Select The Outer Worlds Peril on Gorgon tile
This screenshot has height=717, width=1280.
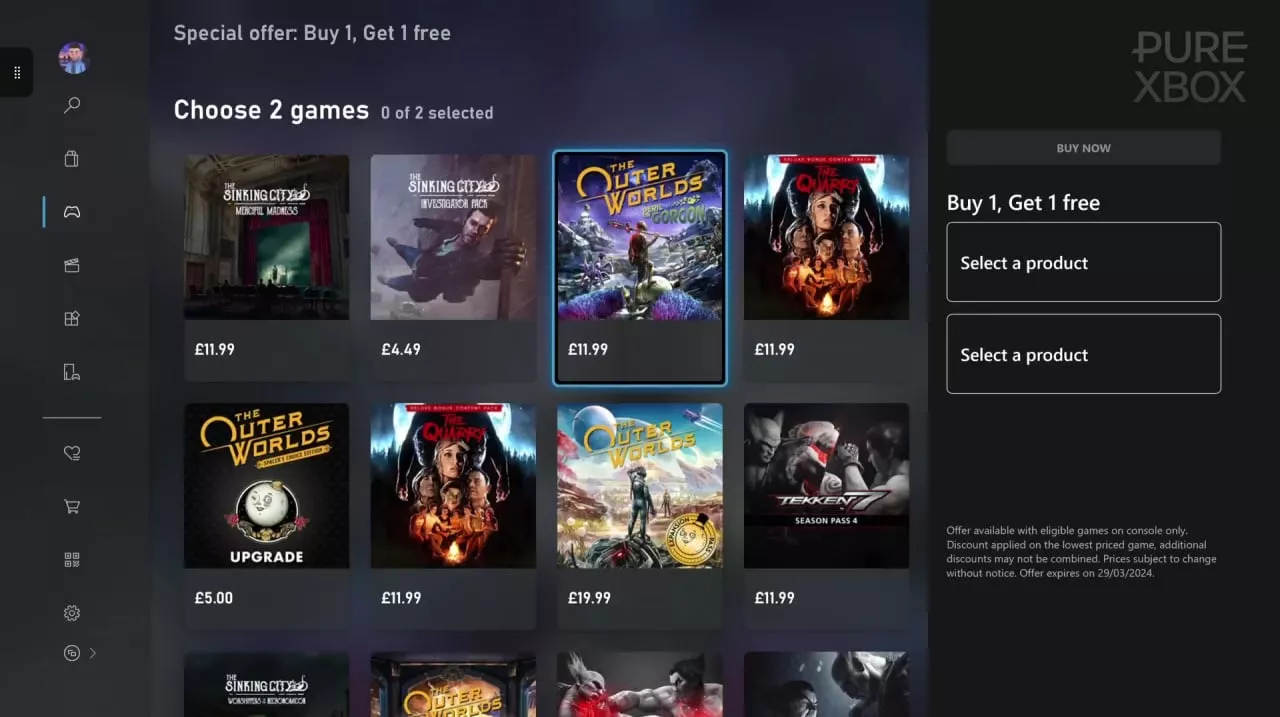pos(640,267)
